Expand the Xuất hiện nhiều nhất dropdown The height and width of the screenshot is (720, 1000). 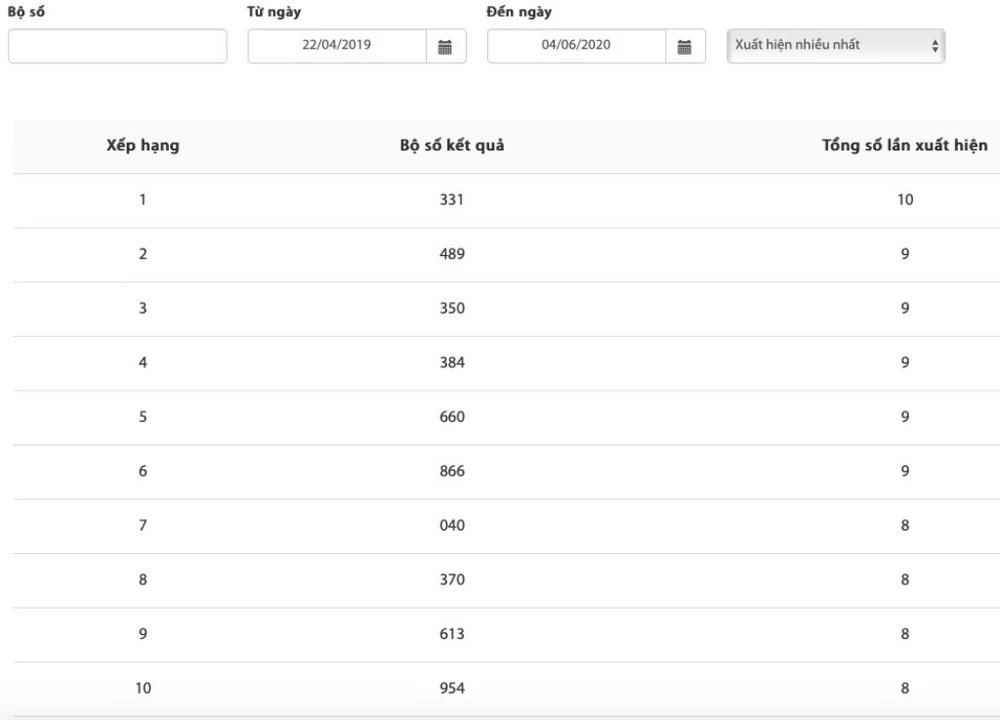pos(835,46)
